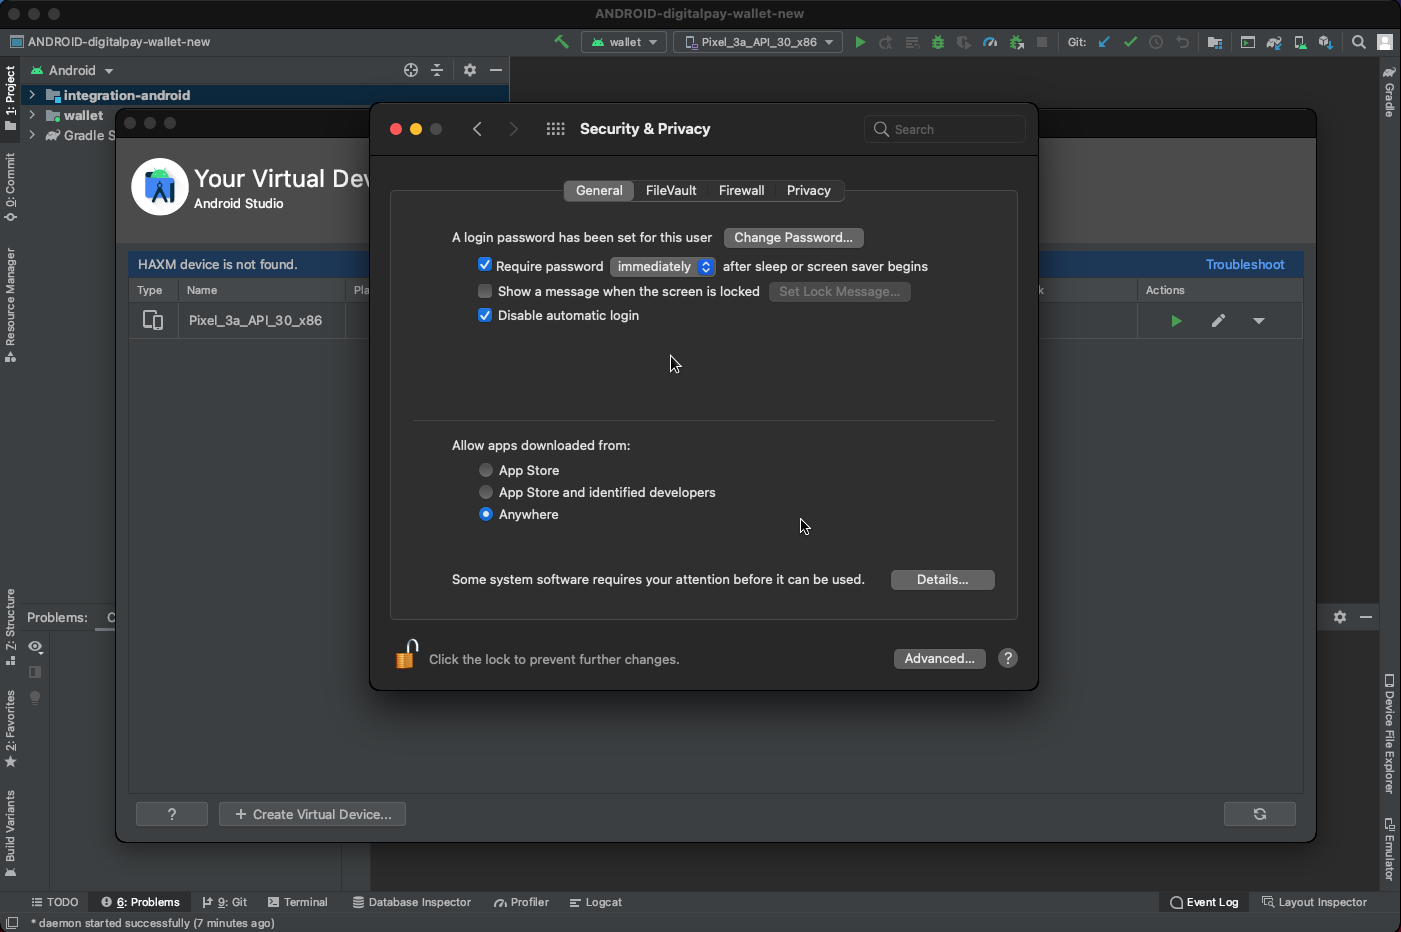Viewport: 1401px width, 932px height.
Task: Open wallet run configuration dropdown
Action: click(x=624, y=42)
